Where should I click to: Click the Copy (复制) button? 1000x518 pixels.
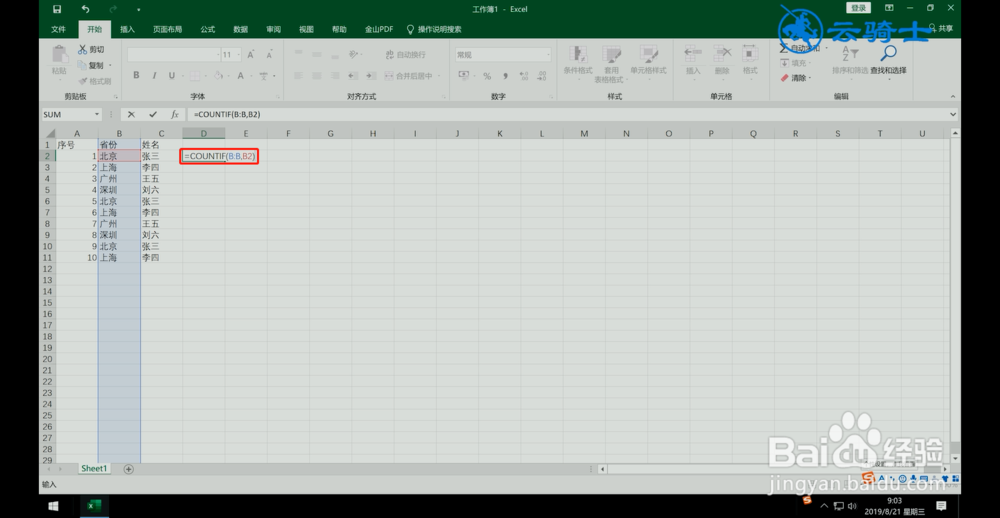[x=91, y=65]
